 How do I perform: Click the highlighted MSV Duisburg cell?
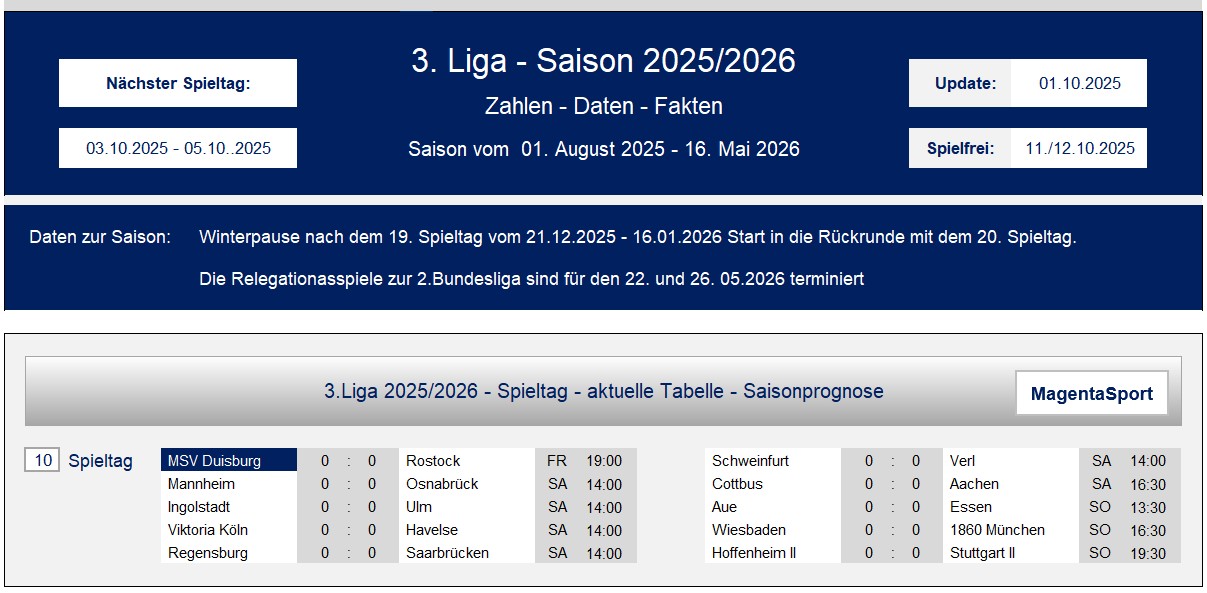pos(229,460)
